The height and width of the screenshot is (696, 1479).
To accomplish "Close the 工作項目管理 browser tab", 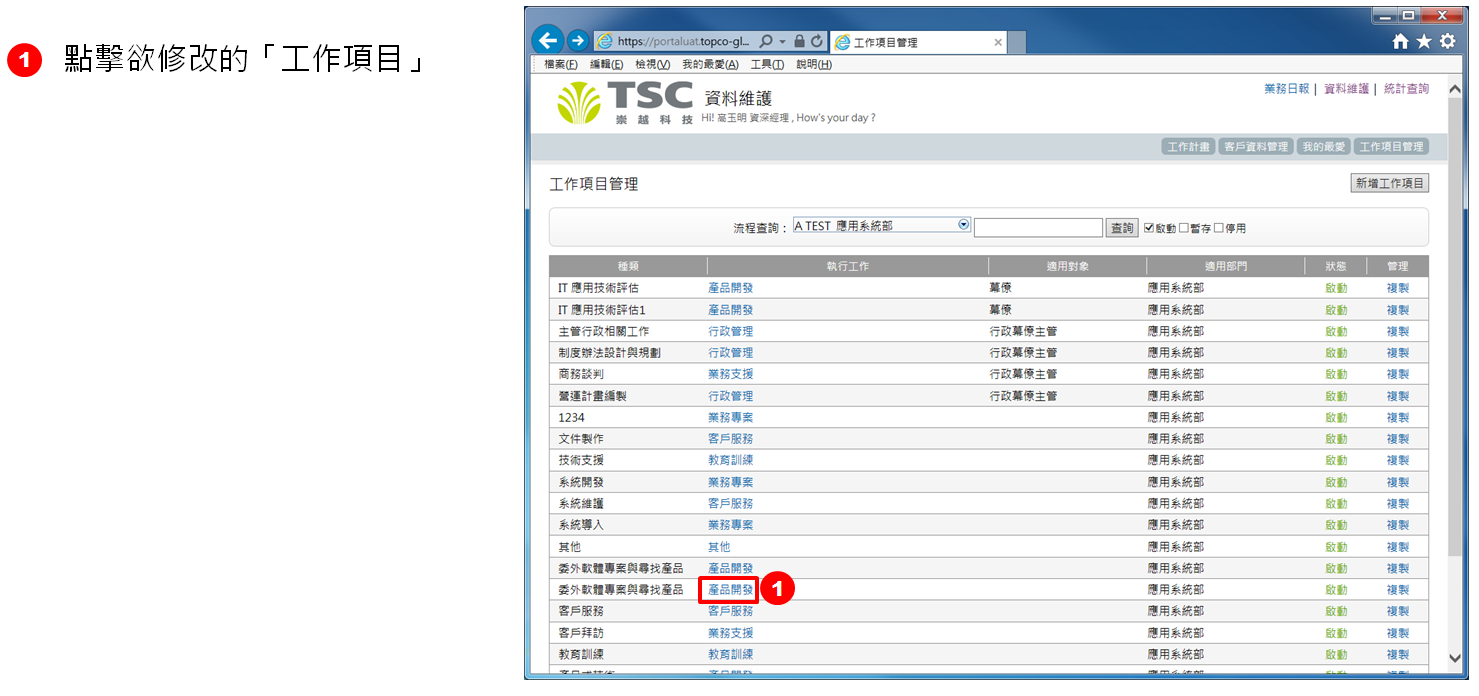I will coord(998,42).
